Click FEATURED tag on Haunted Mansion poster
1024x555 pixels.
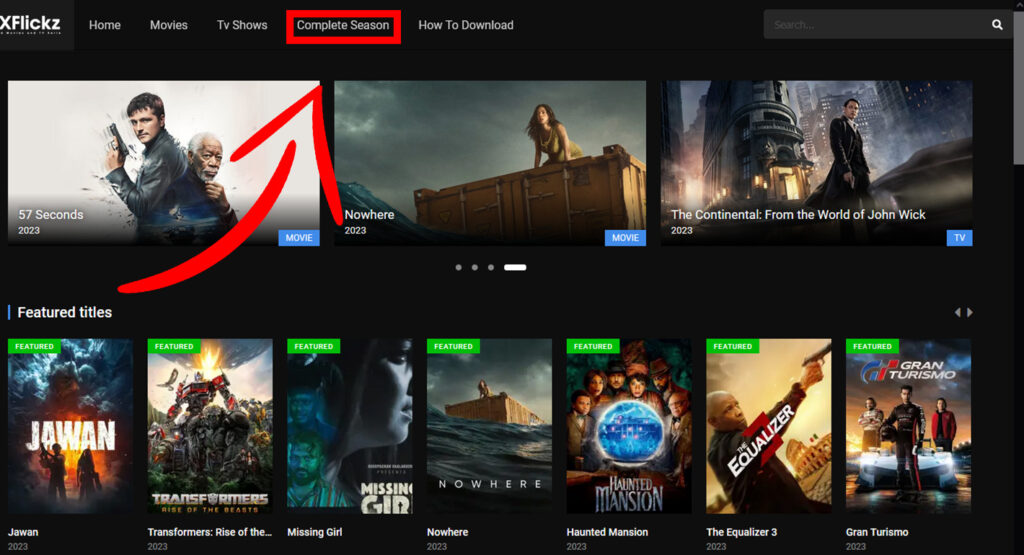point(593,346)
